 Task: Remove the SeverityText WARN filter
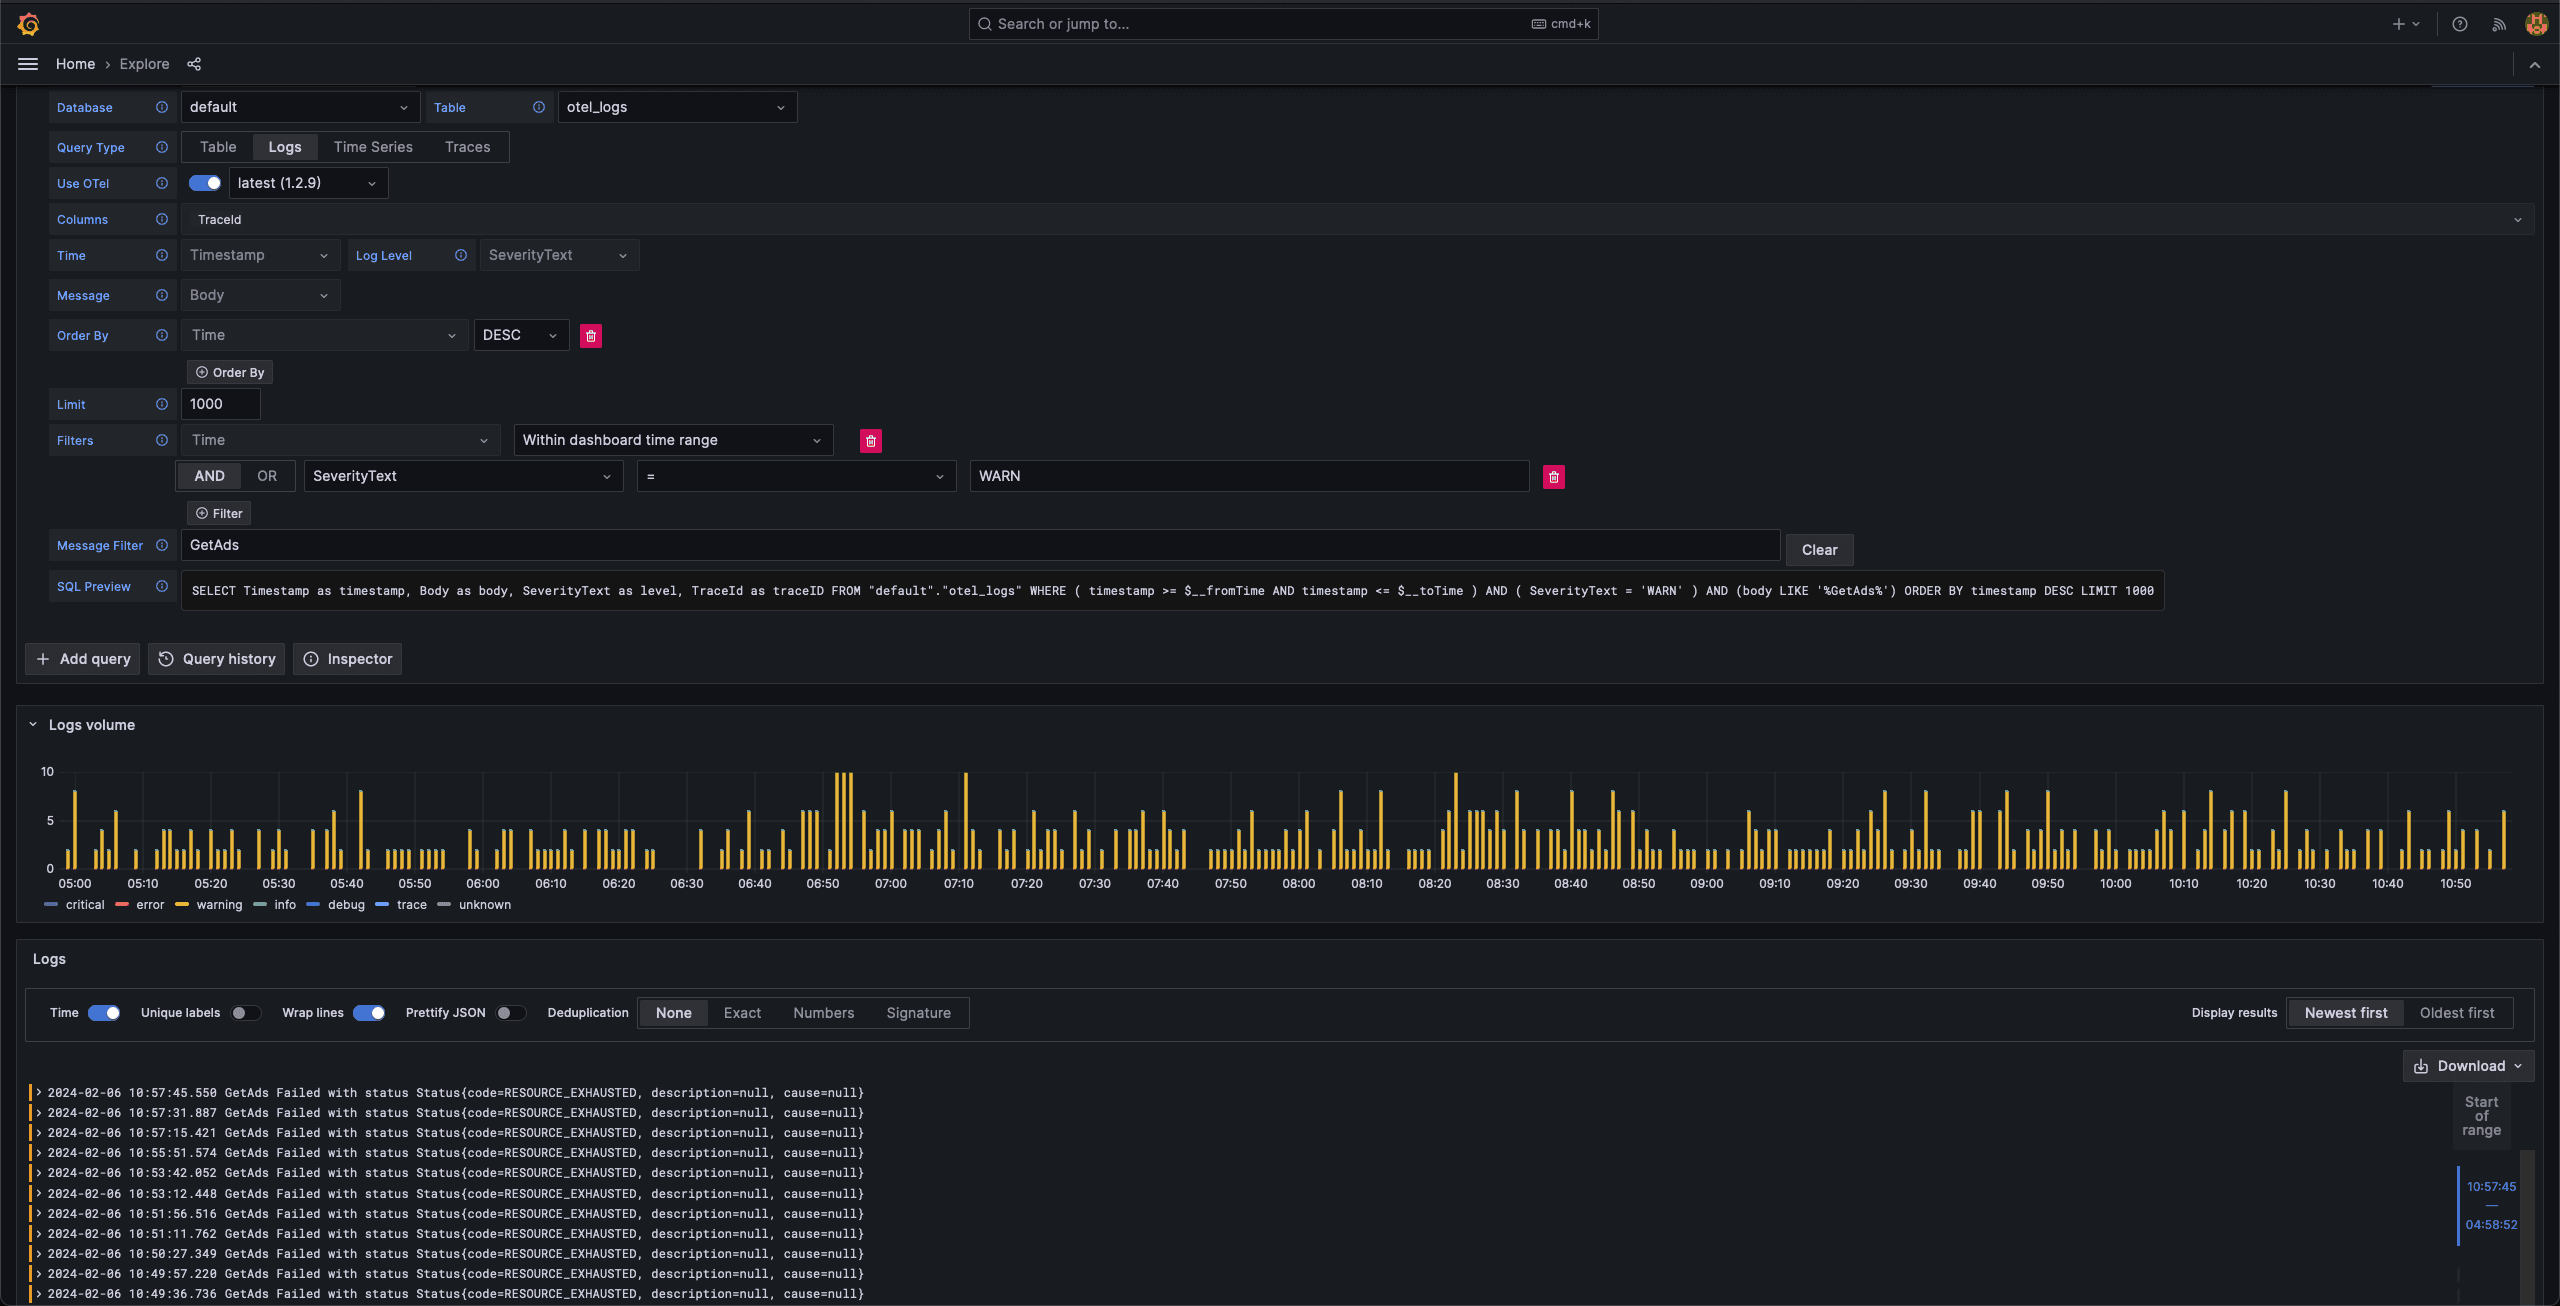pos(1553,477)
